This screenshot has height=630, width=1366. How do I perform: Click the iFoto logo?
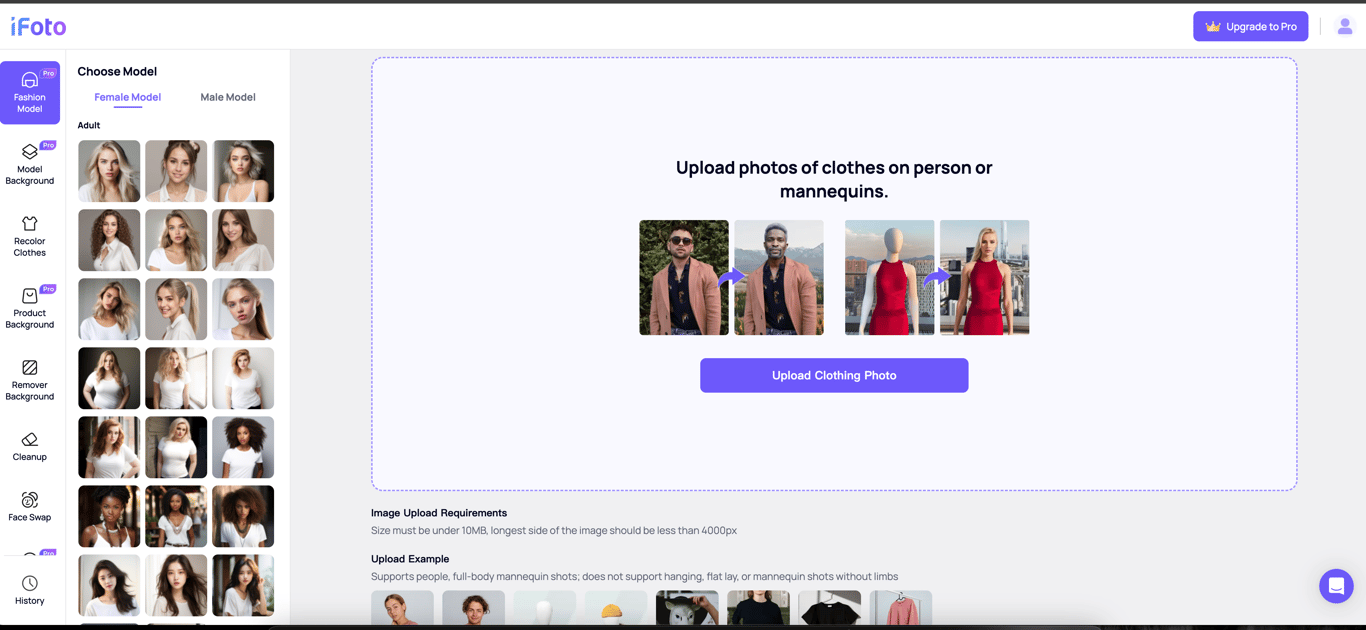click(x=39, y=27)
